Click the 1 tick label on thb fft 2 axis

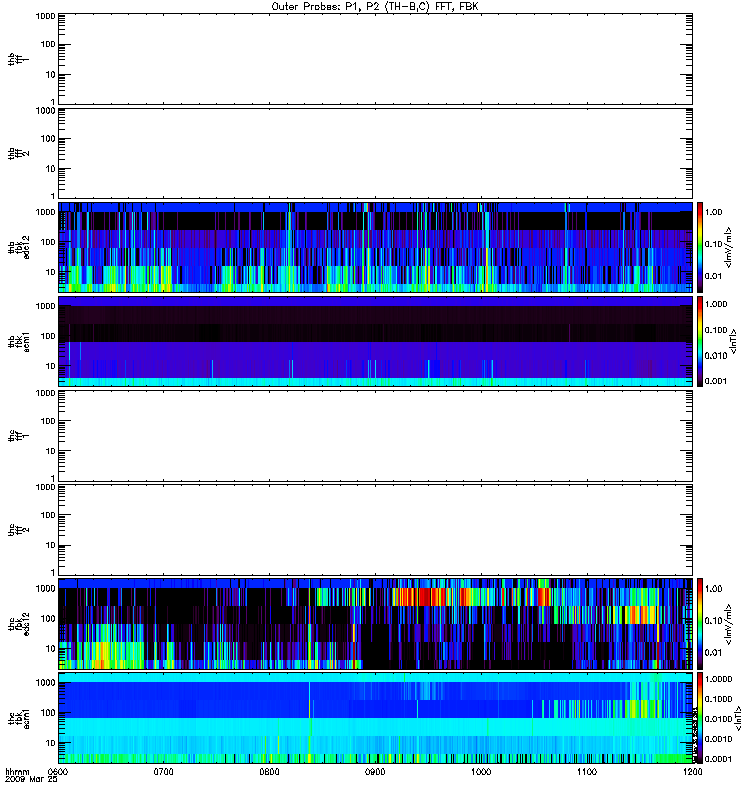pyautogui.click(x=53, y=196)
